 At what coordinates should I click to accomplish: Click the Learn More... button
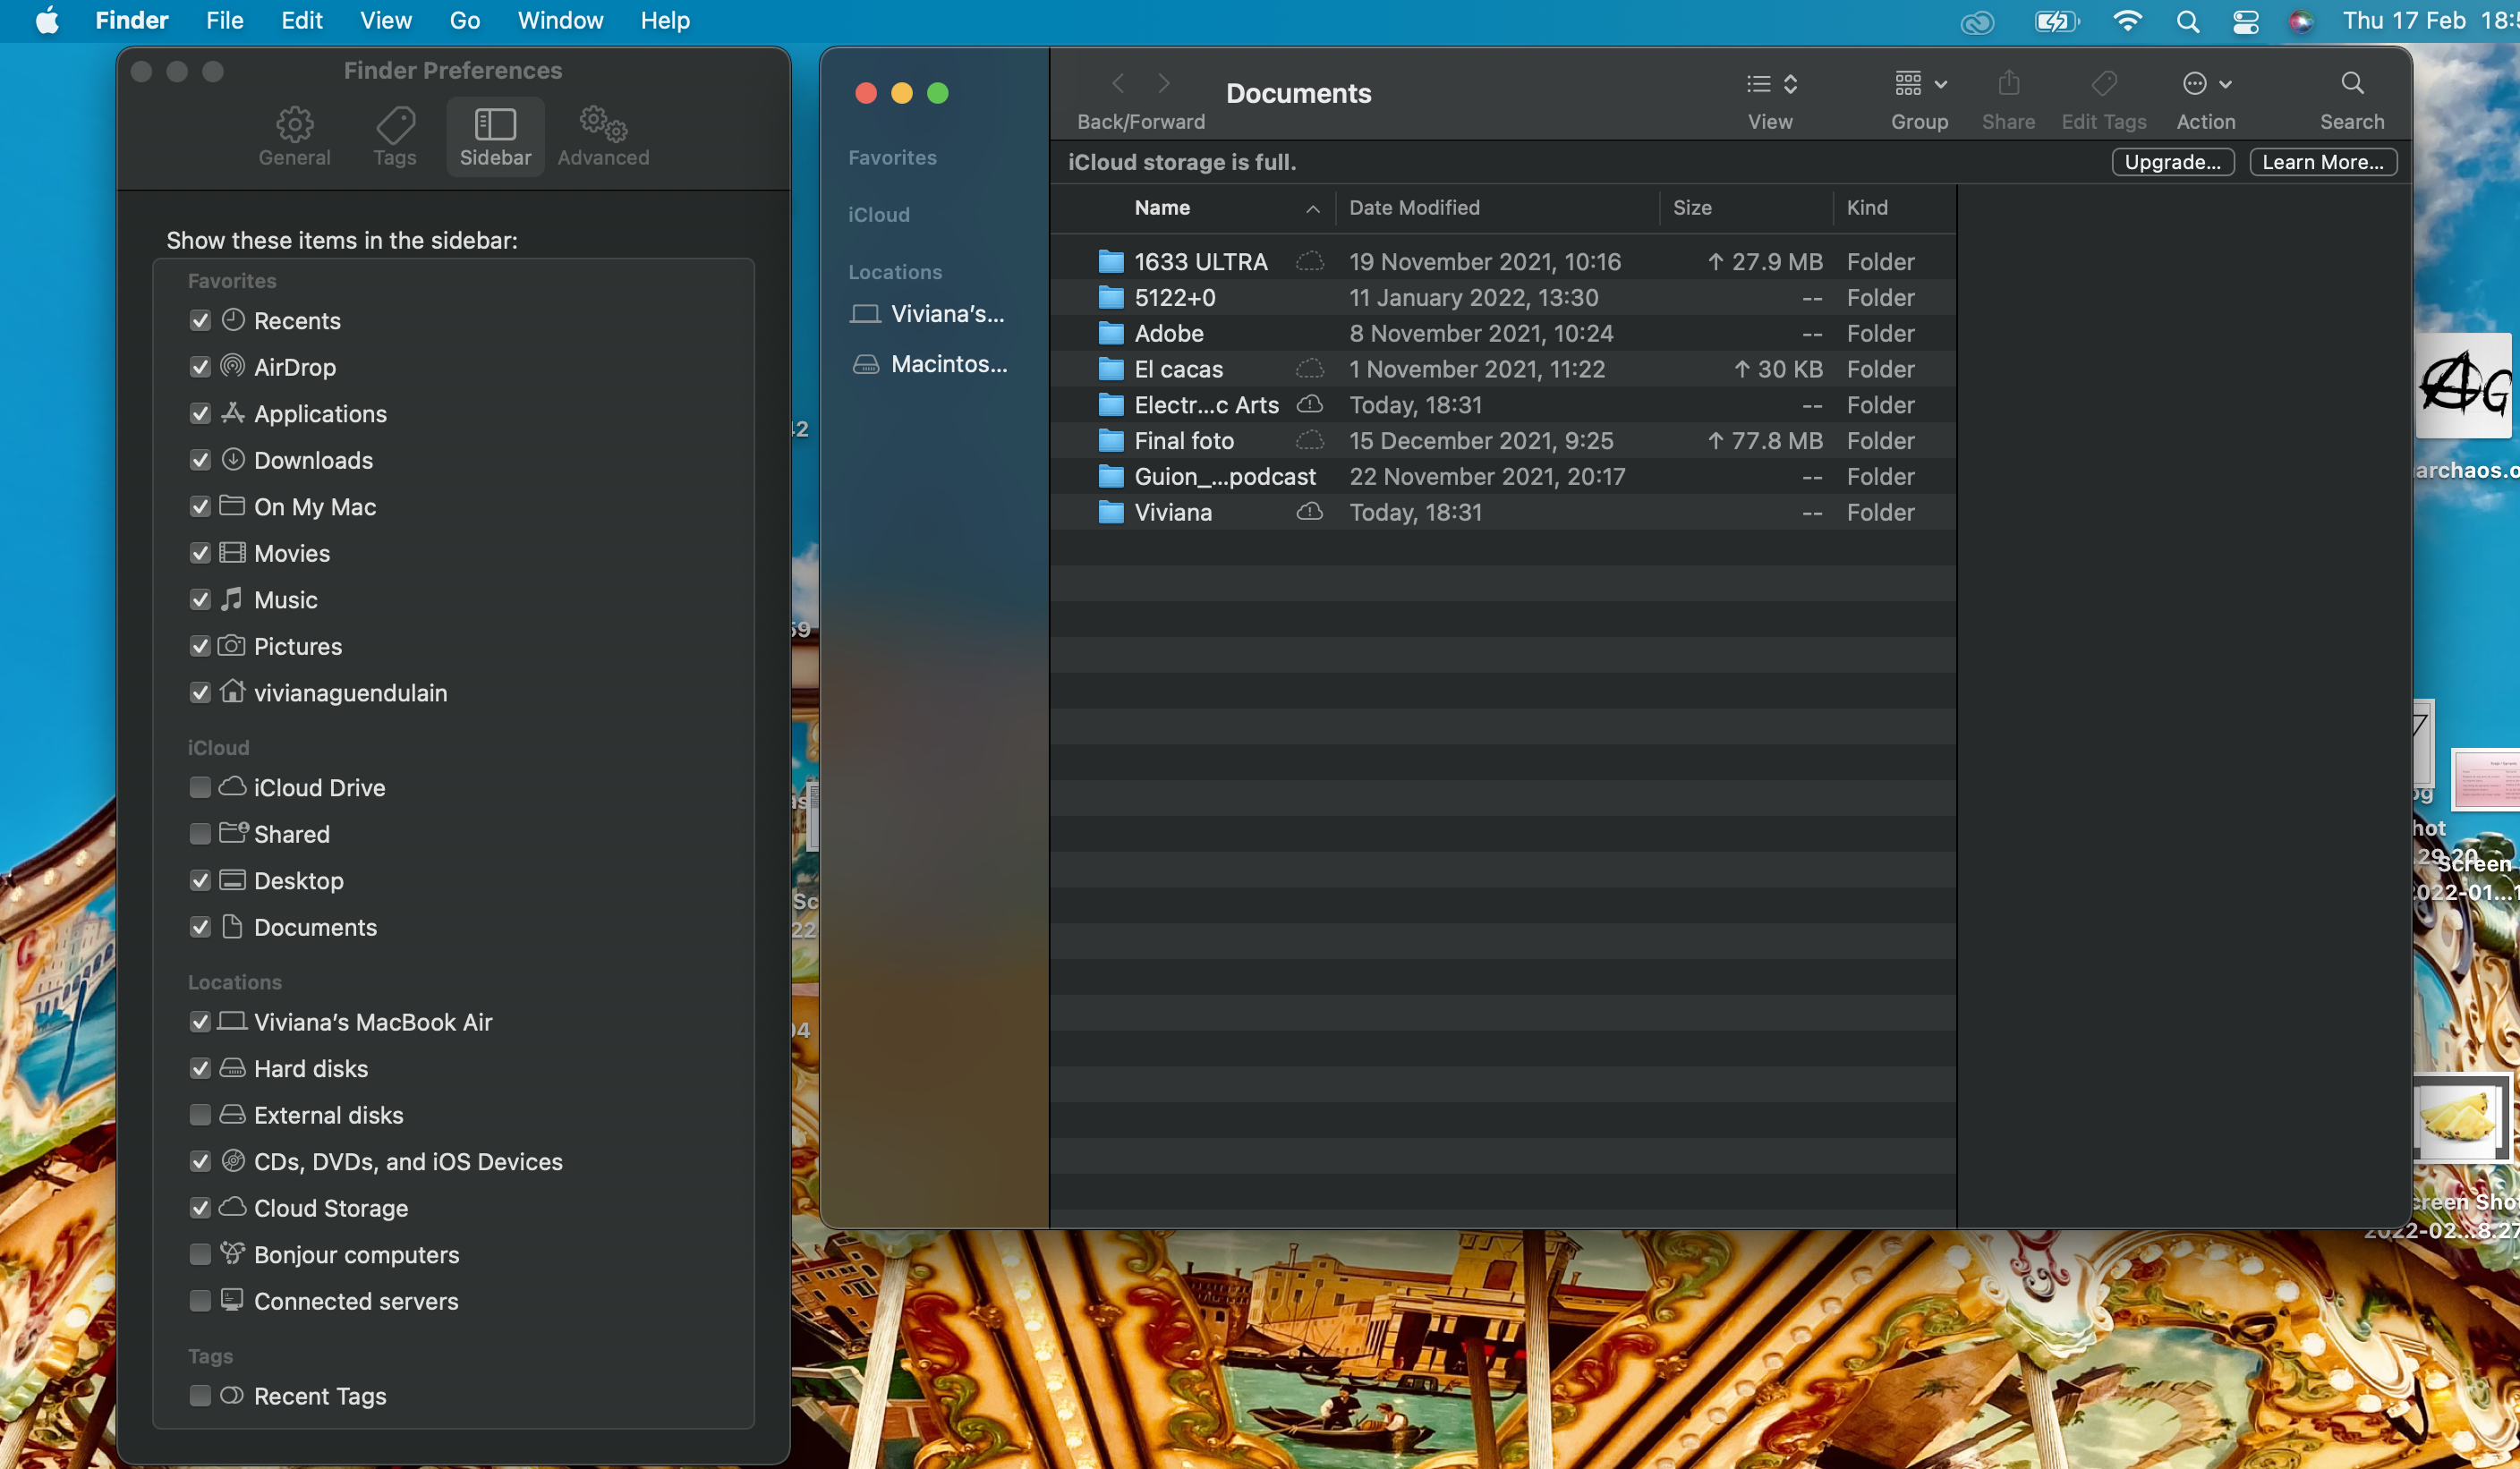click(x=2322, y=162)
